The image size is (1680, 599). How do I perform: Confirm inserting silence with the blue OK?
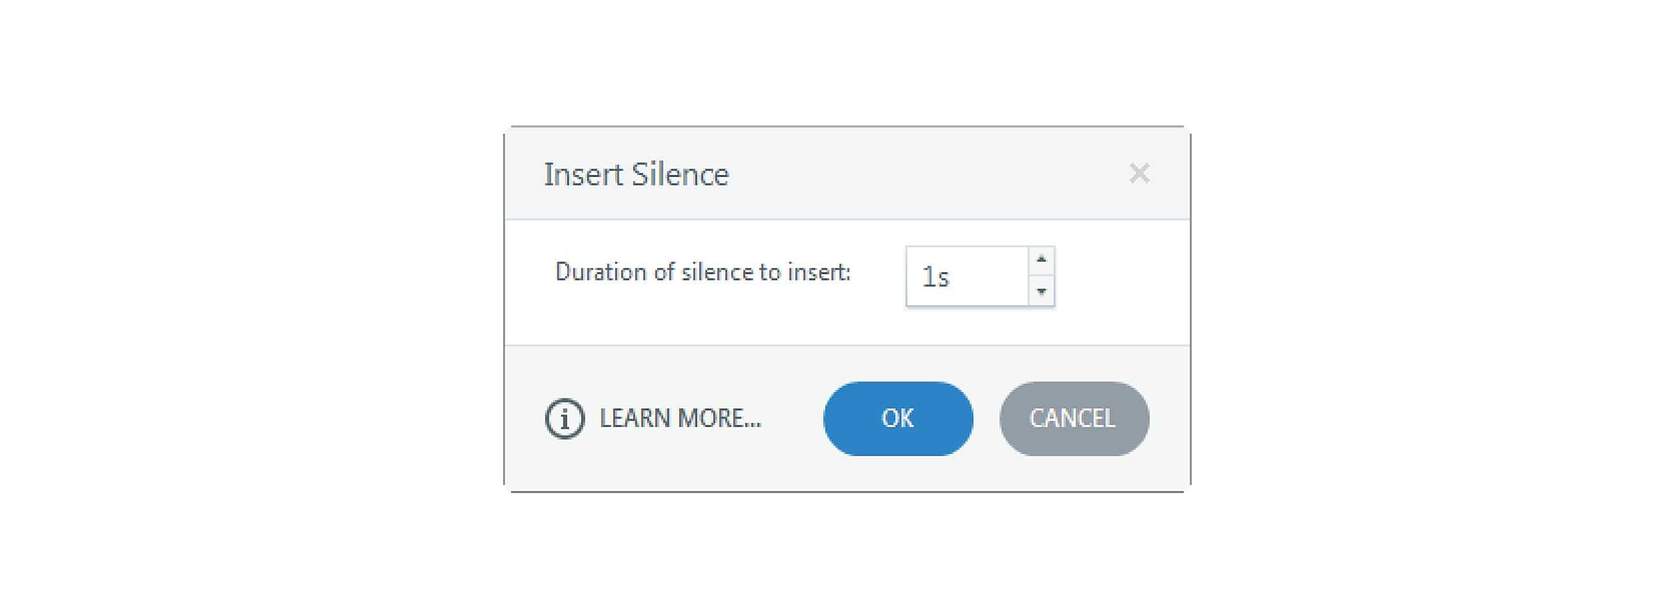pos(898,418)
